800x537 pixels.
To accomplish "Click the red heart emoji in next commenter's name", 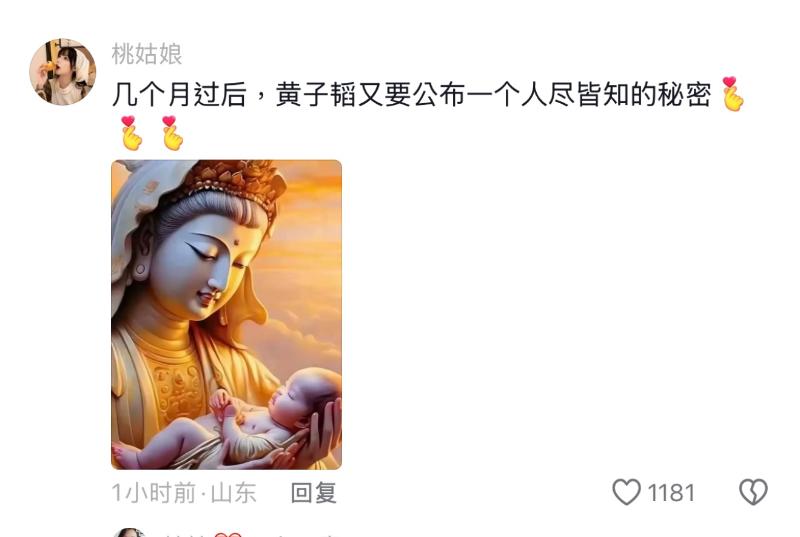I will click(x=227, y=534).
